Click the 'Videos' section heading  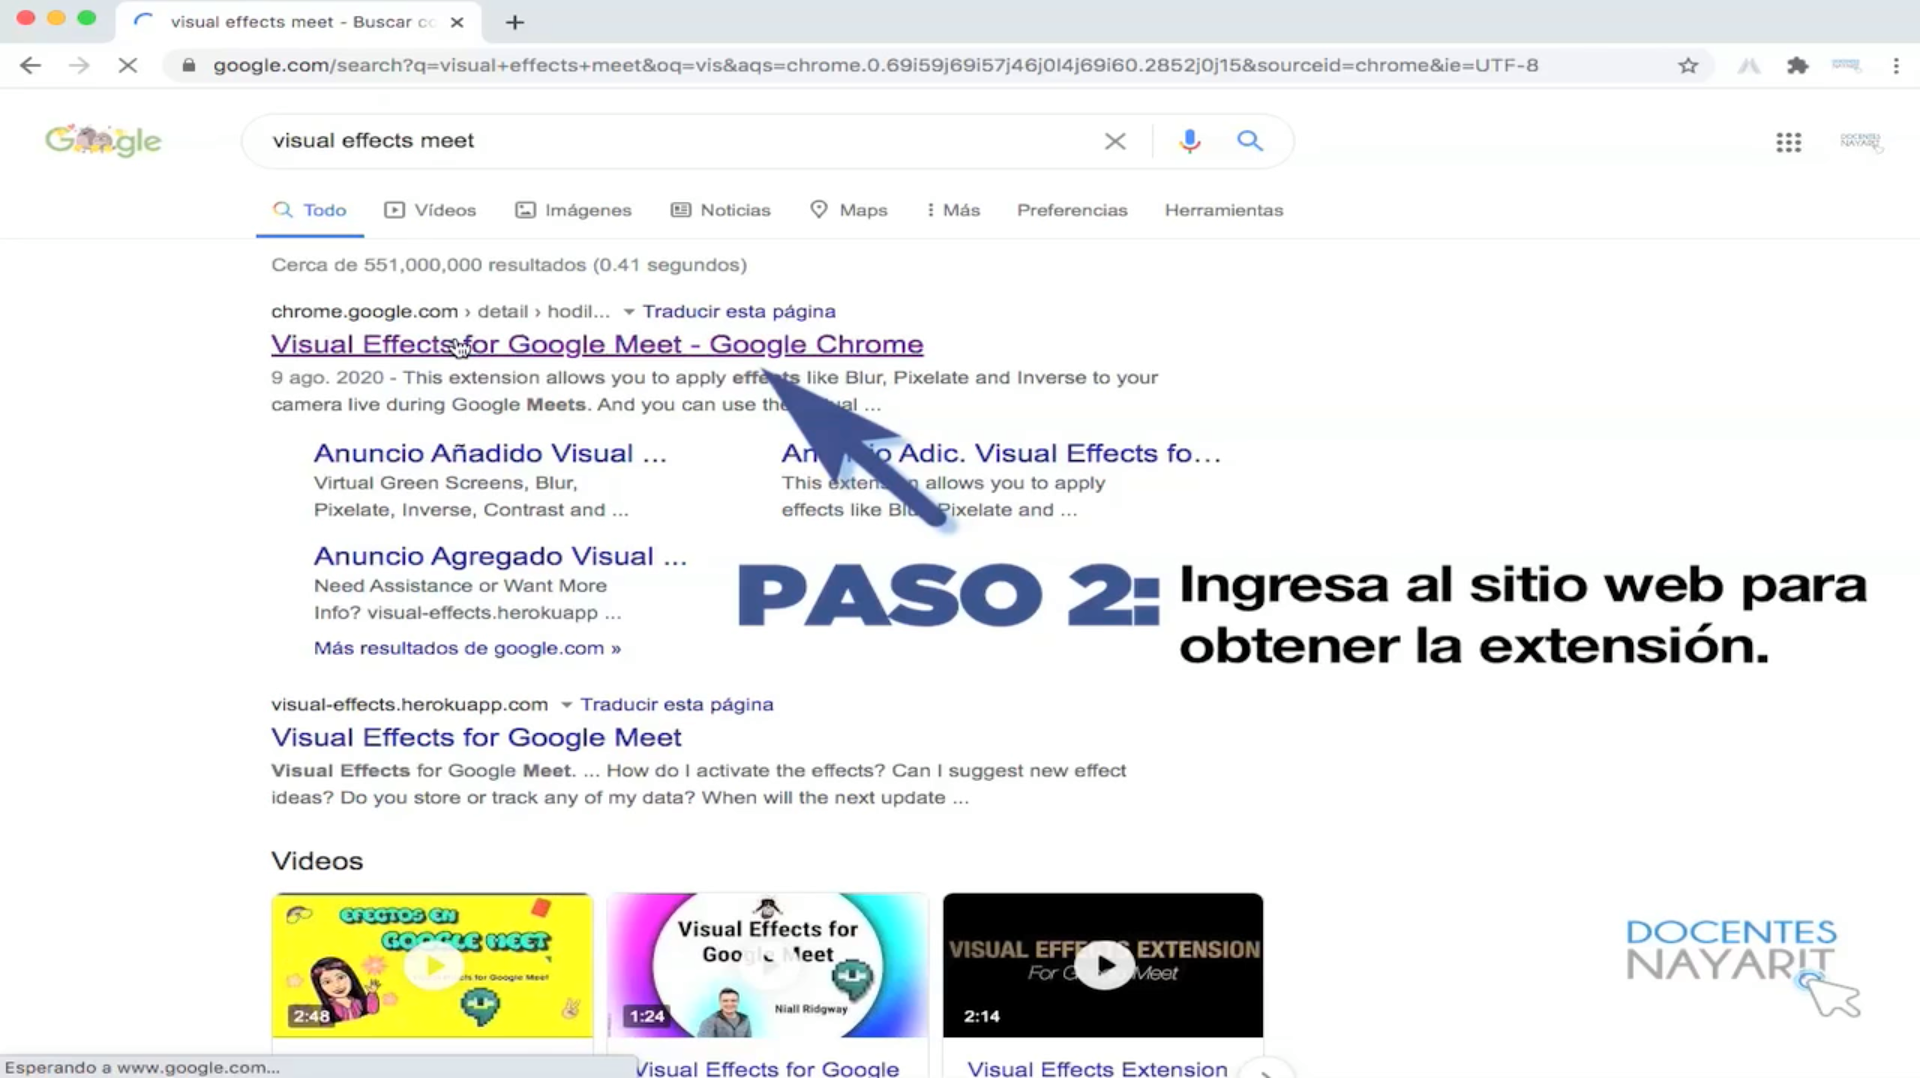317,861
